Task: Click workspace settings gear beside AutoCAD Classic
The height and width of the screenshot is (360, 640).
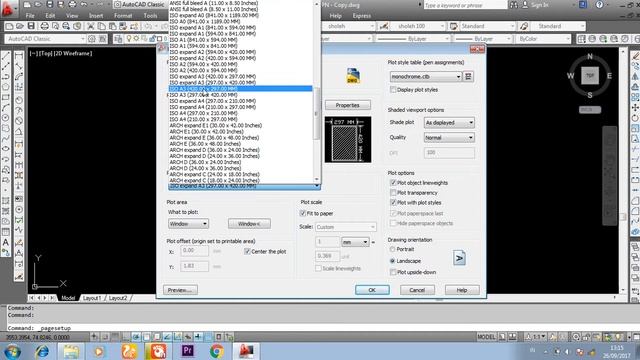Action: point(92,39)
